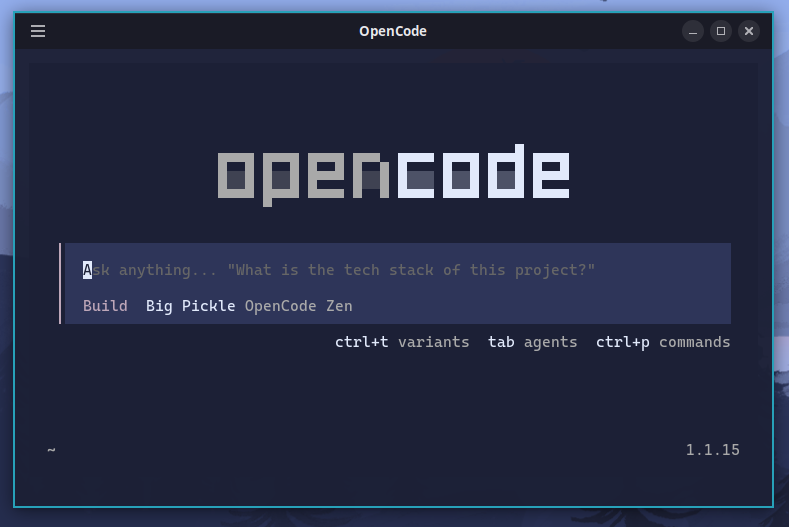Screen dimensions: 789x527
Task: Click the opencode pixel logo
Action: point(393,174)
